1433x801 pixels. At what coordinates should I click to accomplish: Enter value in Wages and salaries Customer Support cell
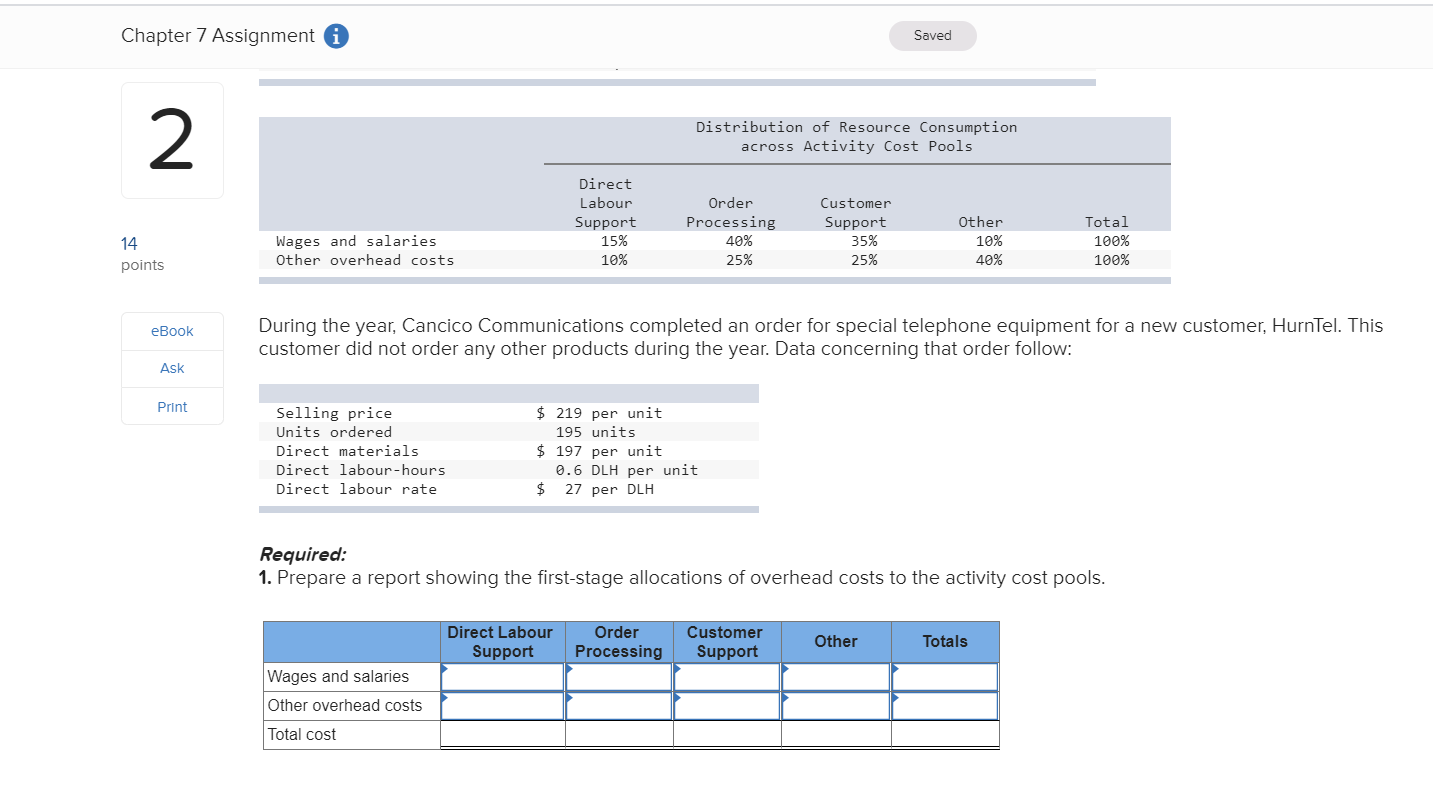(x=727, y=677)
